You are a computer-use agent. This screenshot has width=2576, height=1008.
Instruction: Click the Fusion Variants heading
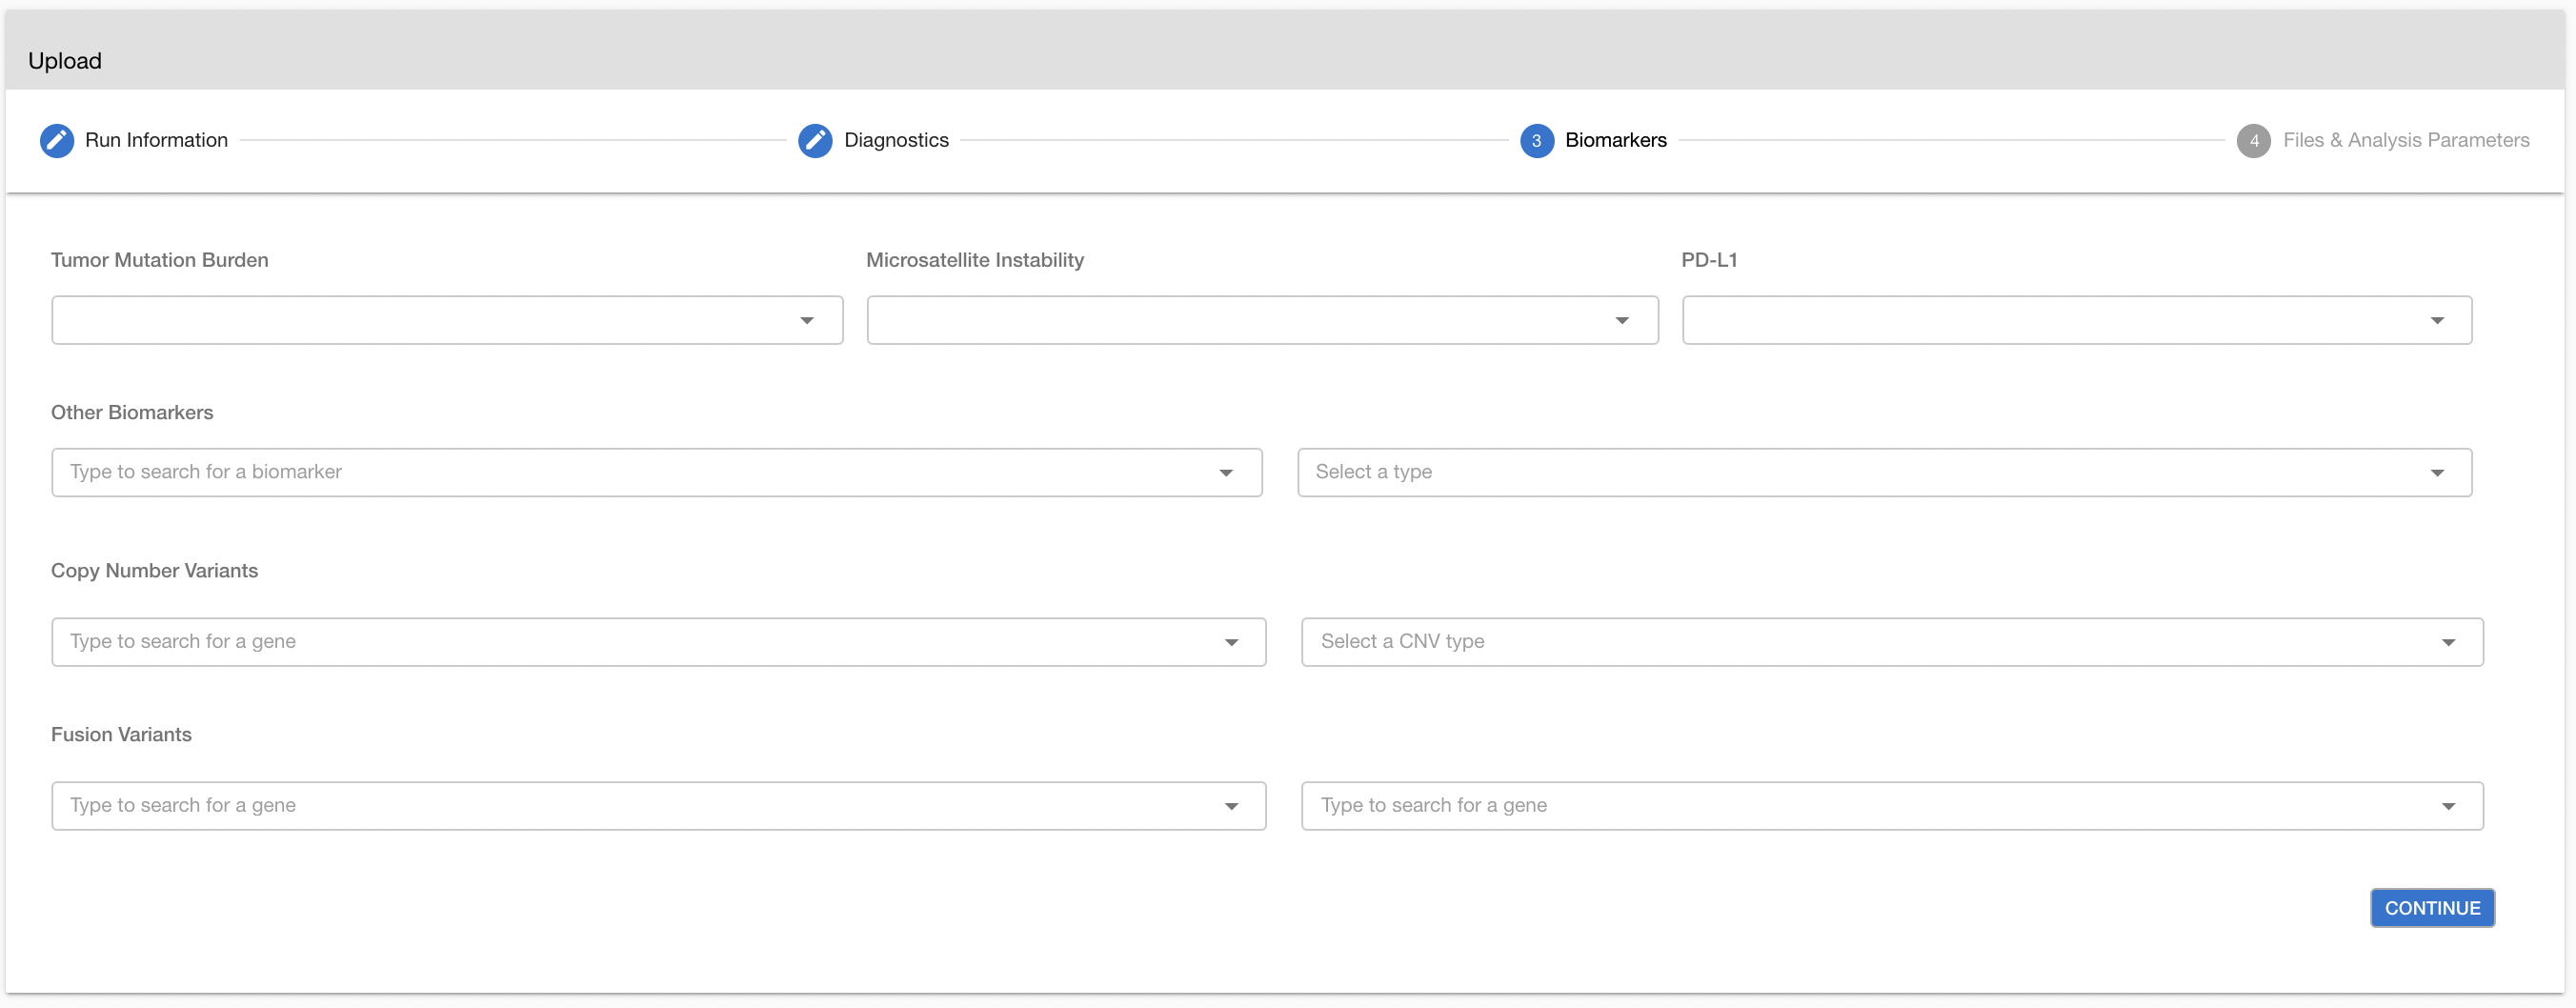click(x=121, y=735)
